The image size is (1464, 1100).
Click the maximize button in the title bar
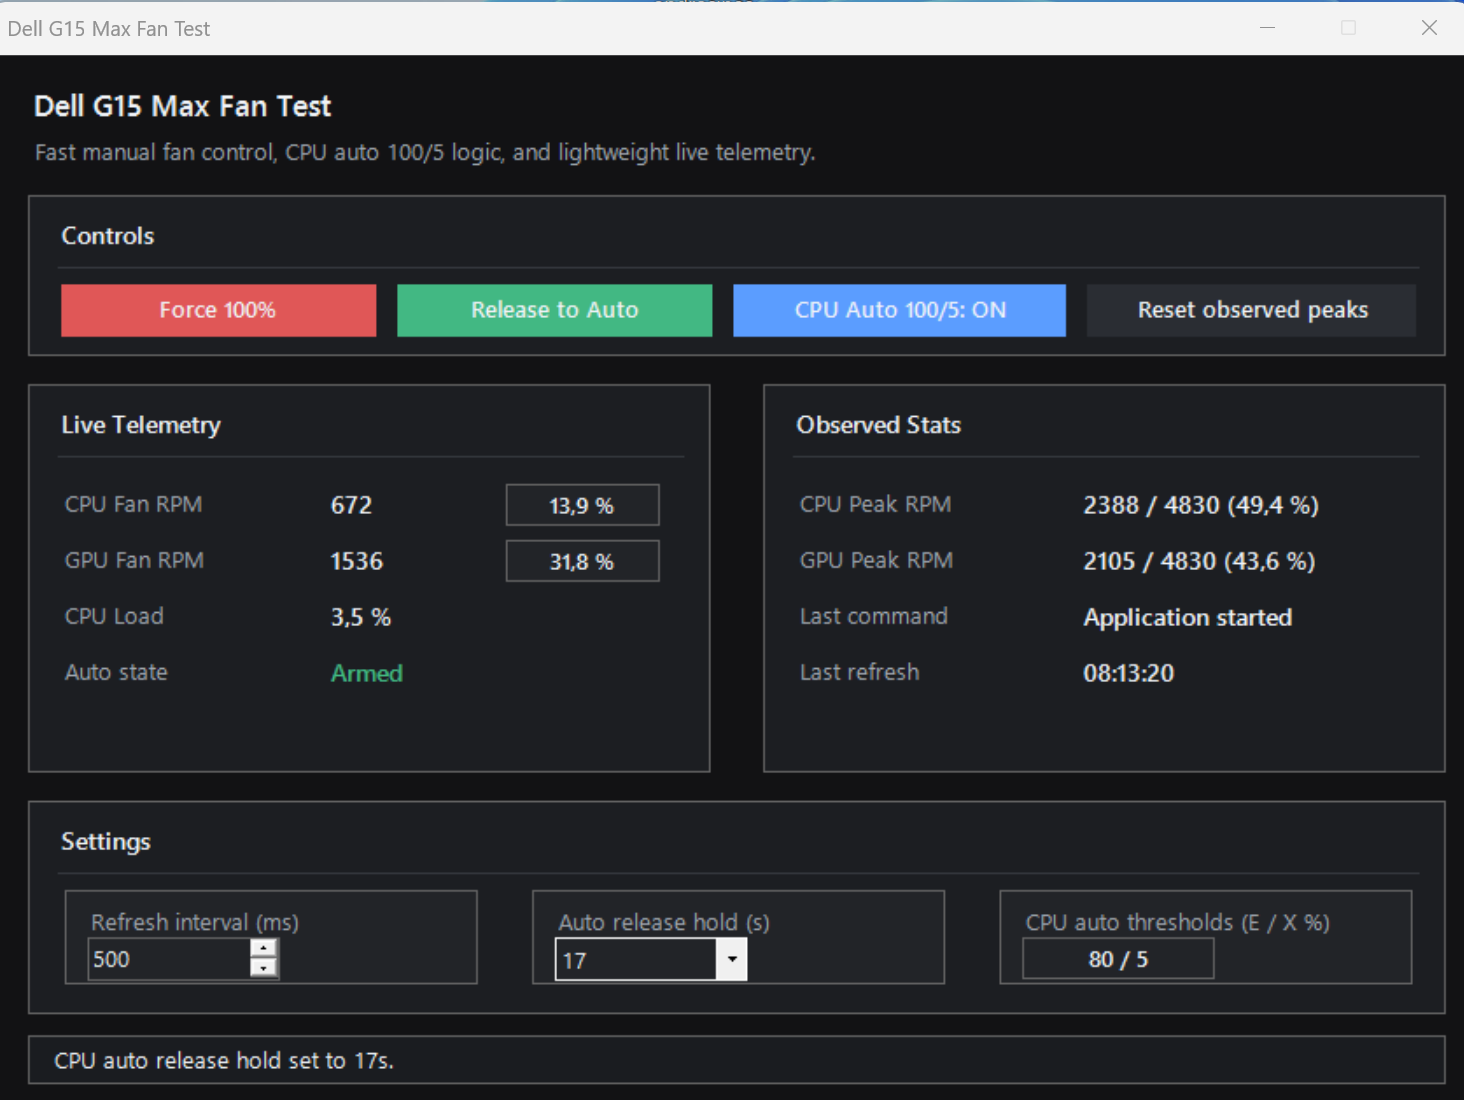coord(1348,28)
